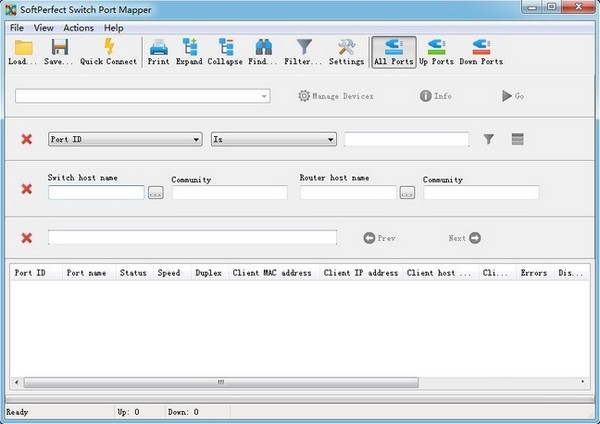Open the Actions menu
Image resolution: width=600 pixels, height=424 pixels.
78,28
